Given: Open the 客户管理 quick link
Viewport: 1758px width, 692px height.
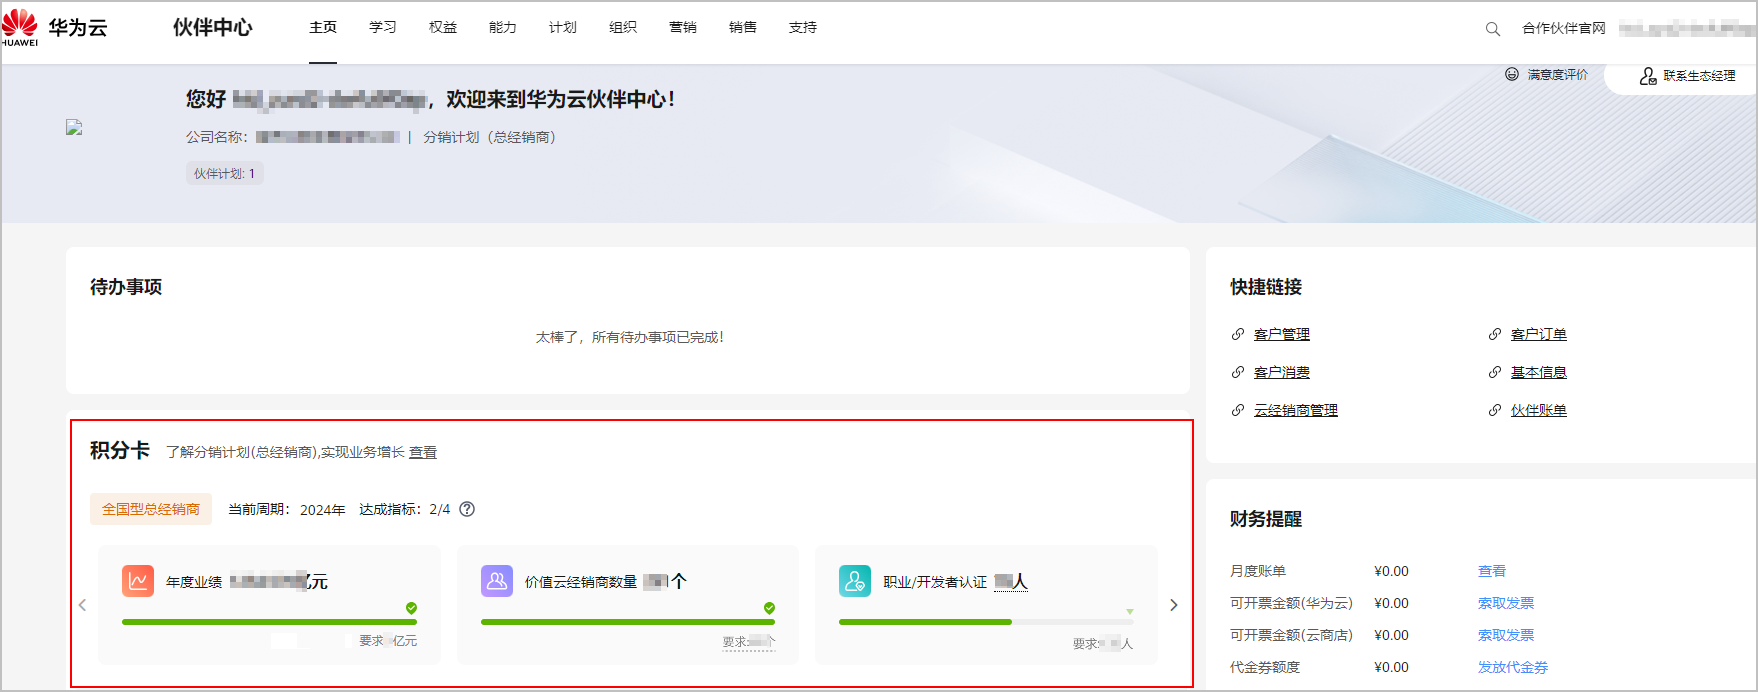Looking at the screenshot, I should click(1282, 334).
